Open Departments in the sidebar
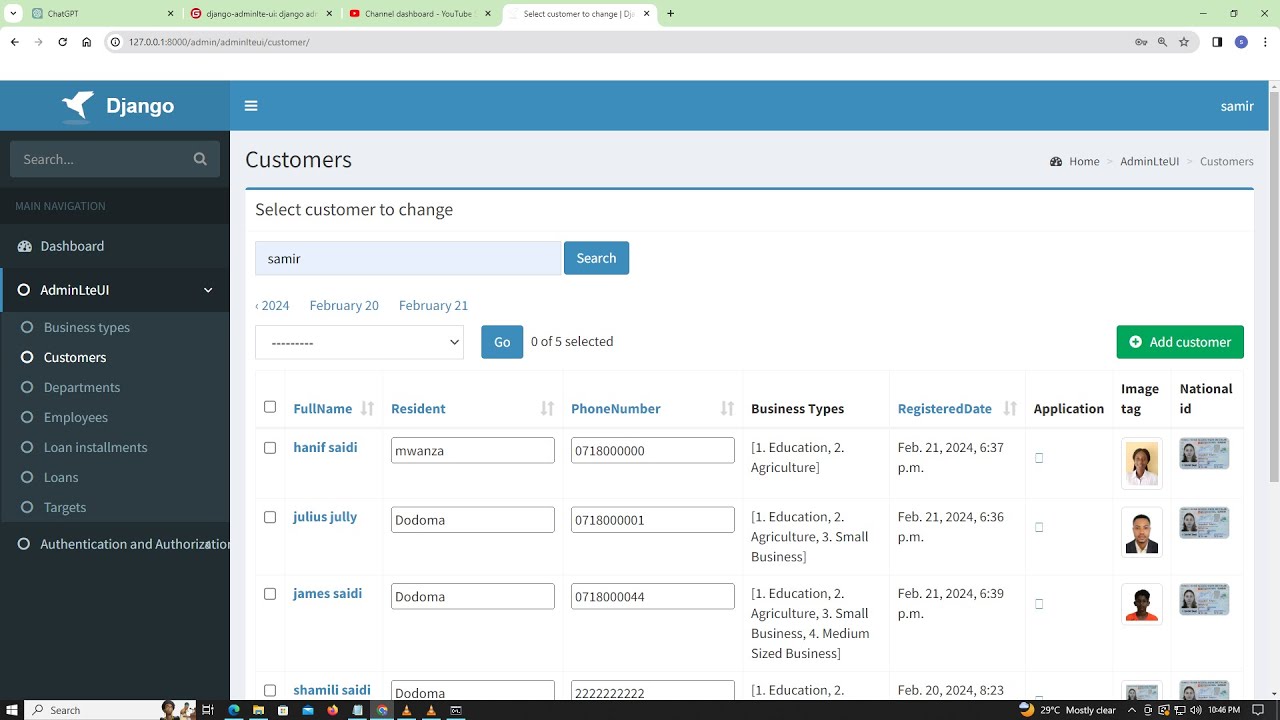Screen dimensions: 1280x720 click(x=81, y=387)
